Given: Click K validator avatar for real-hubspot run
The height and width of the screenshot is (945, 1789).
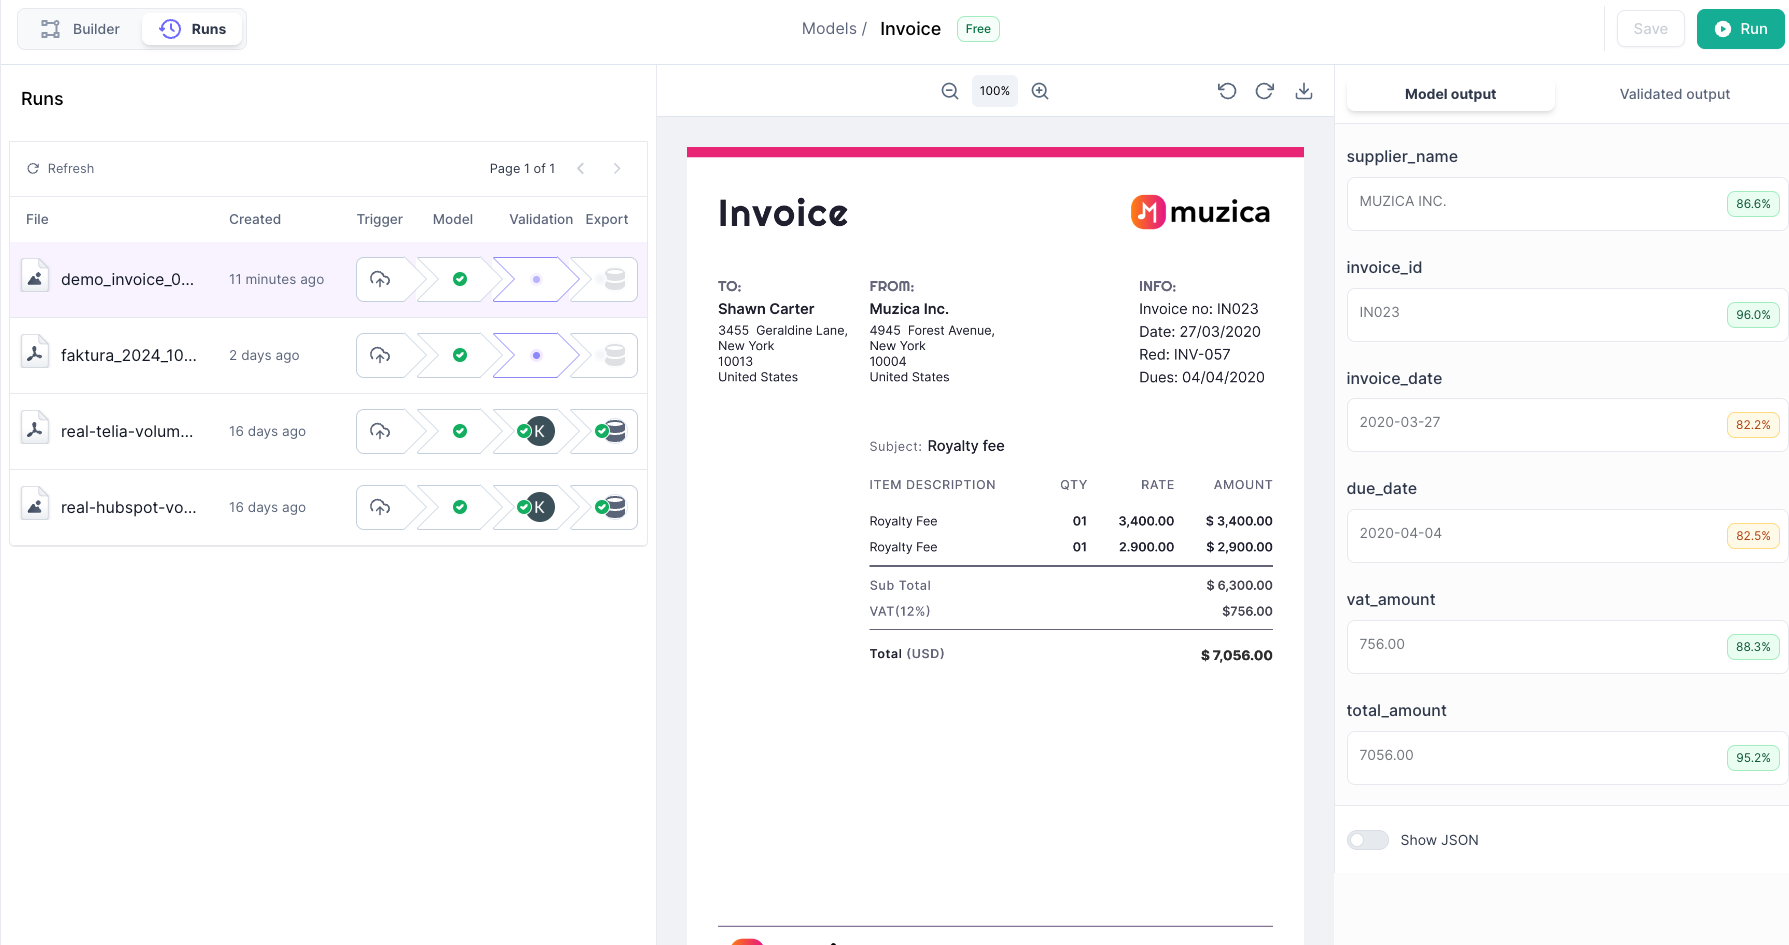Looking at the screenshot, I should click(x=540, y=508).
